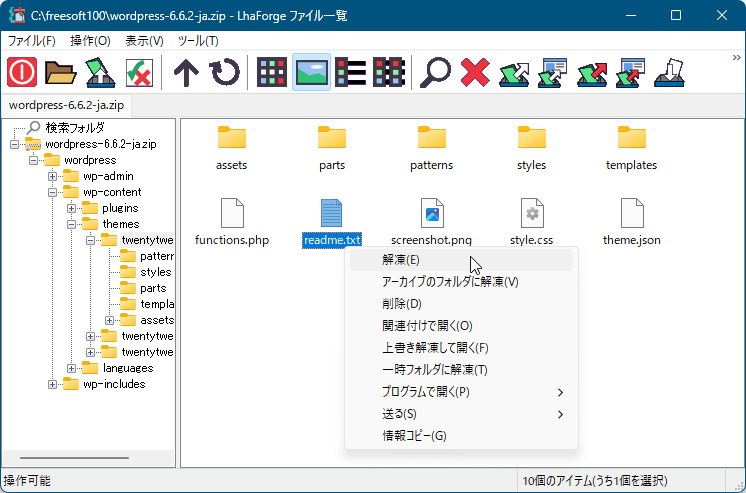Refresh the file list with circular arrow

click(x=225, y=72)
